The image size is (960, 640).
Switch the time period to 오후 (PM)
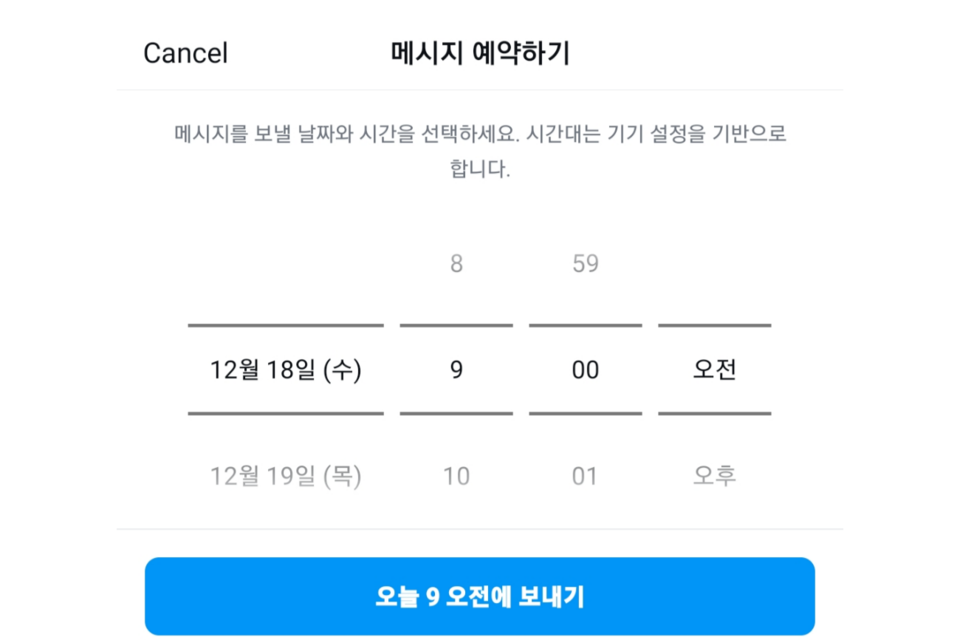714,476
